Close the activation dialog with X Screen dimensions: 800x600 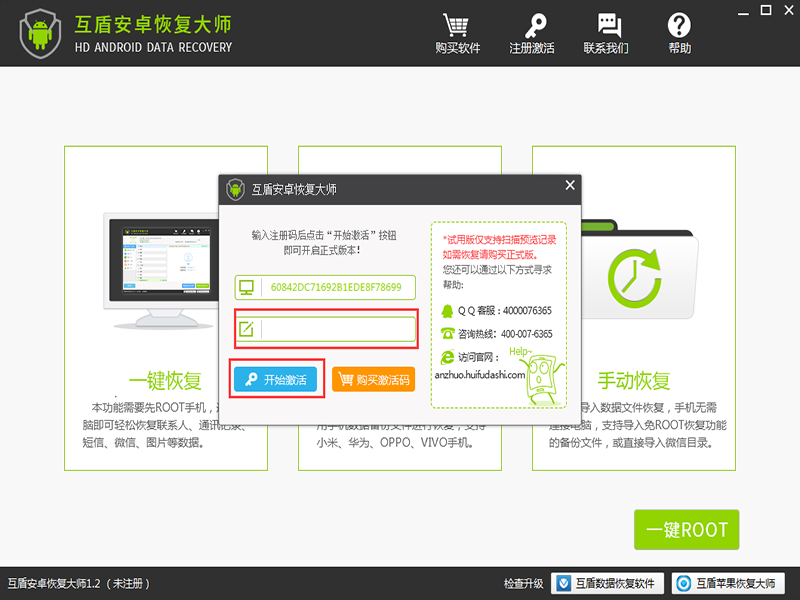coord(570,185)
